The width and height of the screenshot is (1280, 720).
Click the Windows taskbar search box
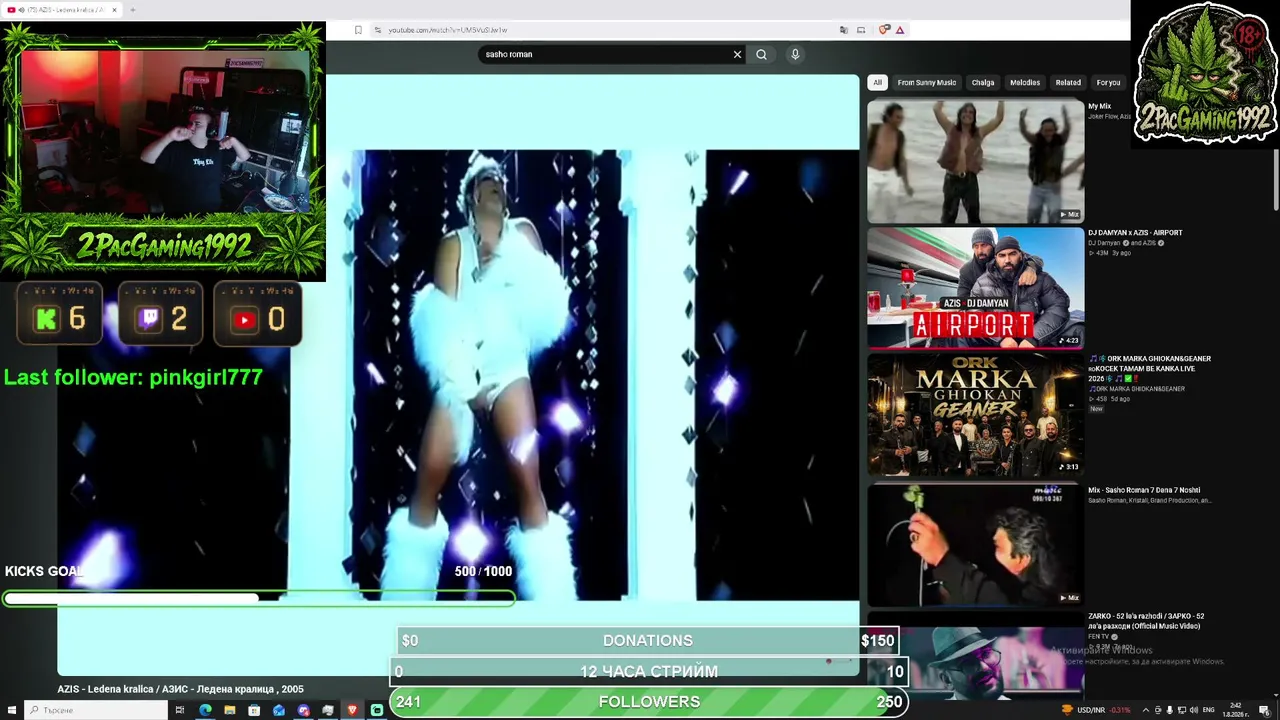pyautogui.click(x=95, y=710)
